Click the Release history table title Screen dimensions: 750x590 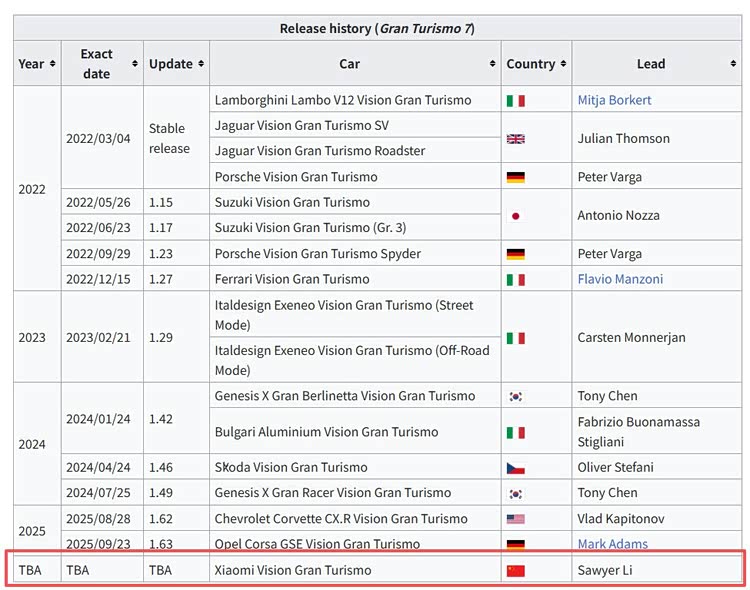(376, 28)
